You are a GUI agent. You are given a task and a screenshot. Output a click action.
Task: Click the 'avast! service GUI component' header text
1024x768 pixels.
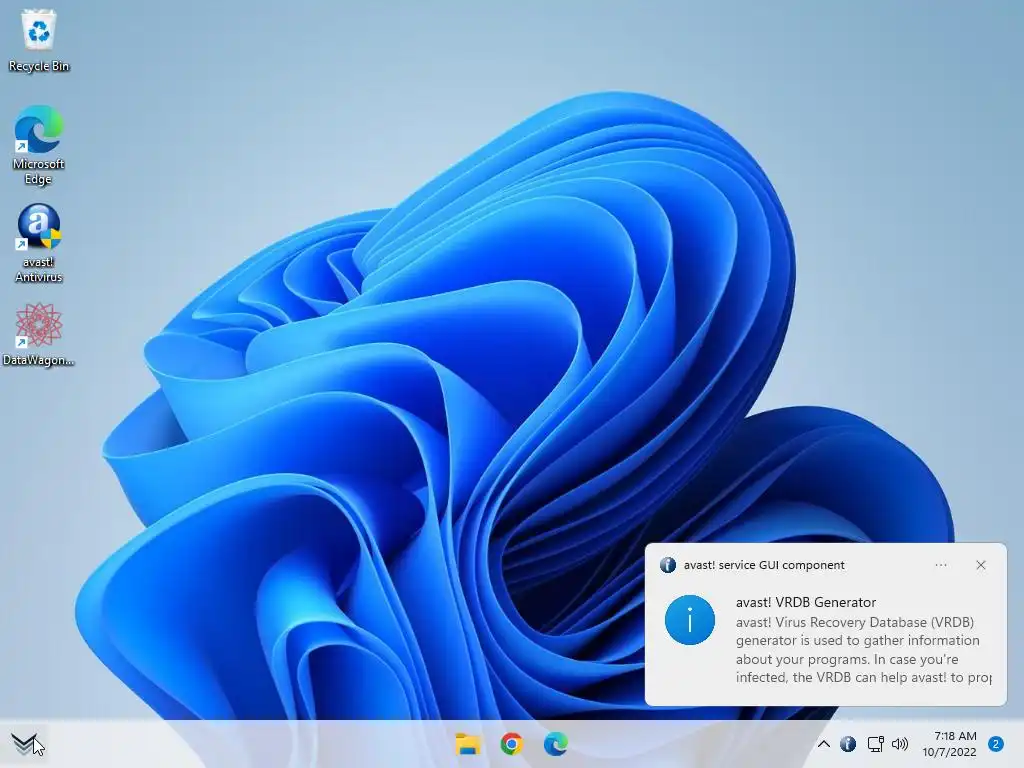click(764, 565)
